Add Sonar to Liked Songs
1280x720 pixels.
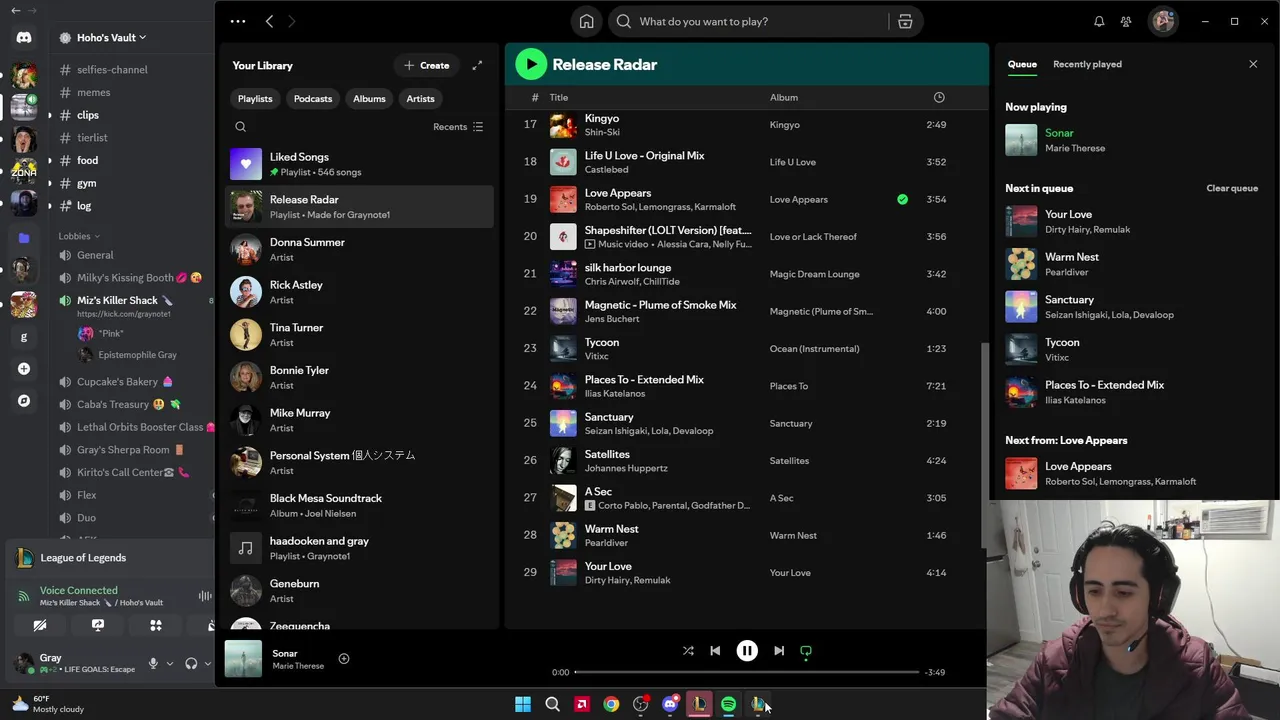click(x=344, y=658)
